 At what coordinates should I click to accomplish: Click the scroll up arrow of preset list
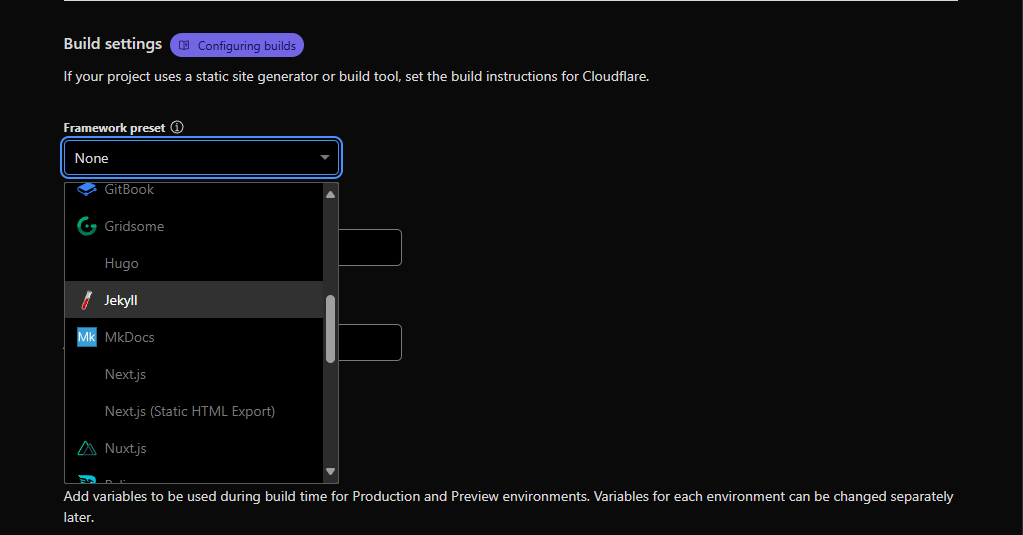click(x=331, y=193)
